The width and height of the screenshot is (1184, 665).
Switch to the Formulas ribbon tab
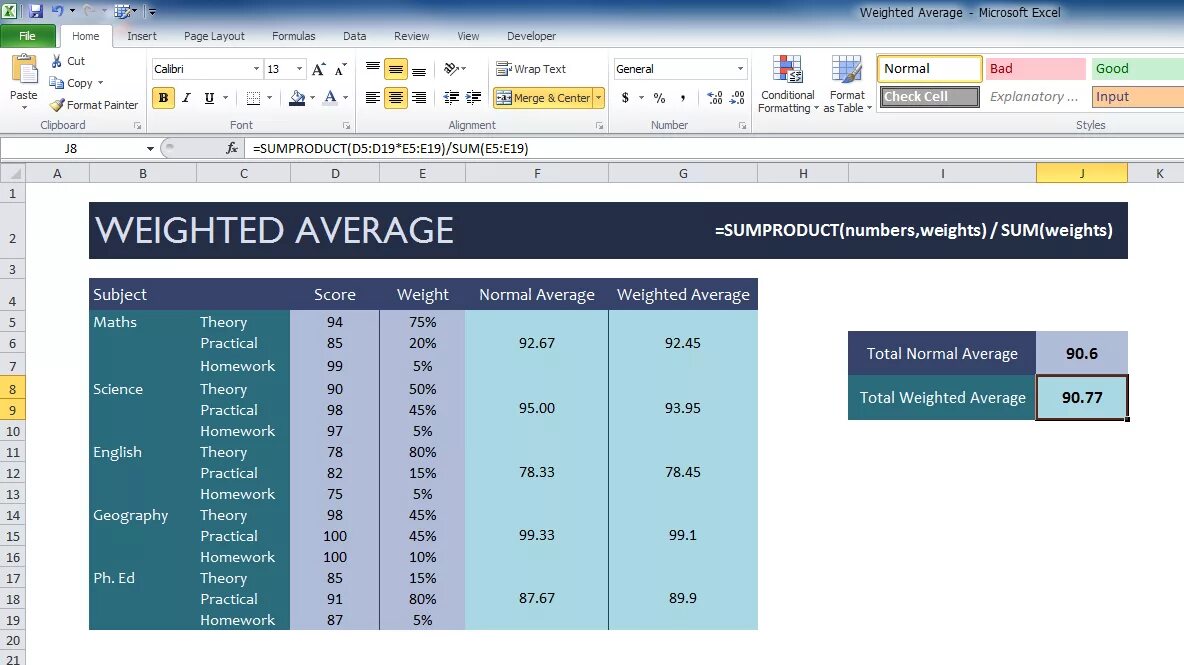coord(293,35)
